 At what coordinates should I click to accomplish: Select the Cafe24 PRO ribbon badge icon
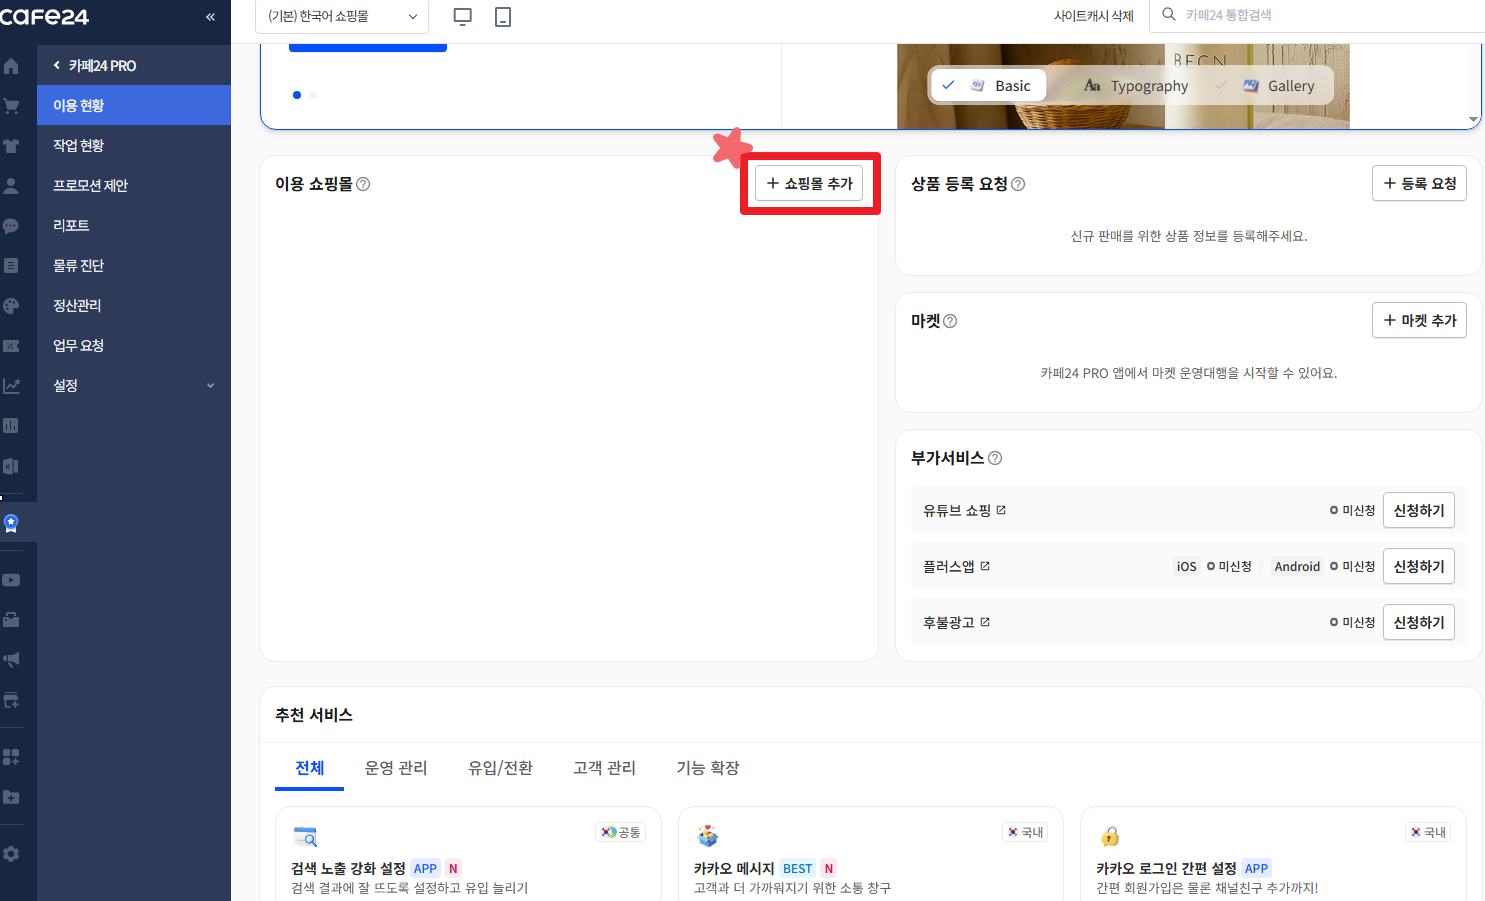[x=11, y=523]
